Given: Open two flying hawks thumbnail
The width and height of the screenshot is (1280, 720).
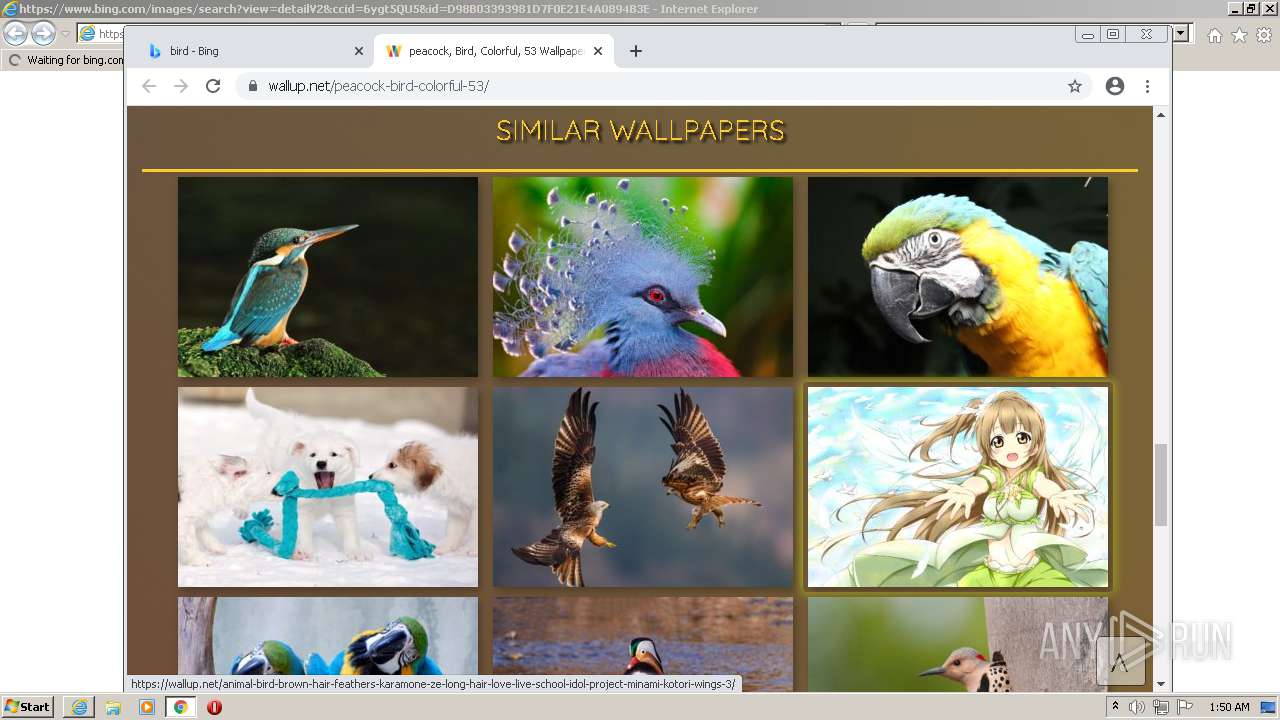Looking at the screenshot, I should click(643, 487).
